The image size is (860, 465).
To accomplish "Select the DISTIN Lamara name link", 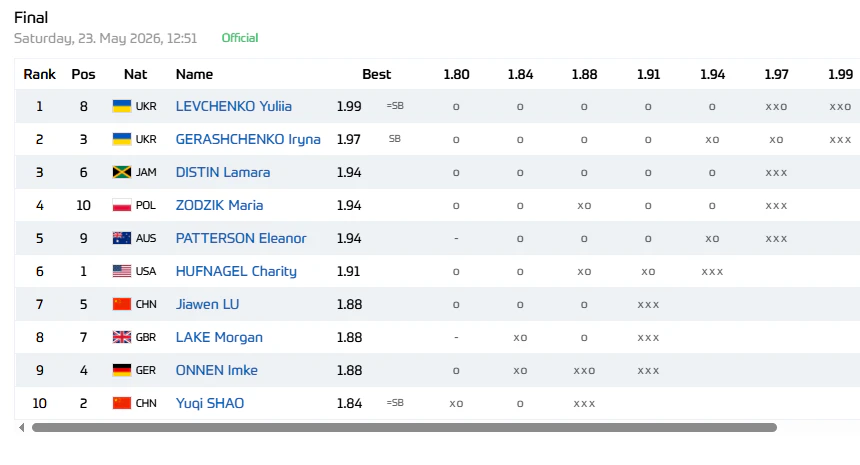I will click(223, 172).
